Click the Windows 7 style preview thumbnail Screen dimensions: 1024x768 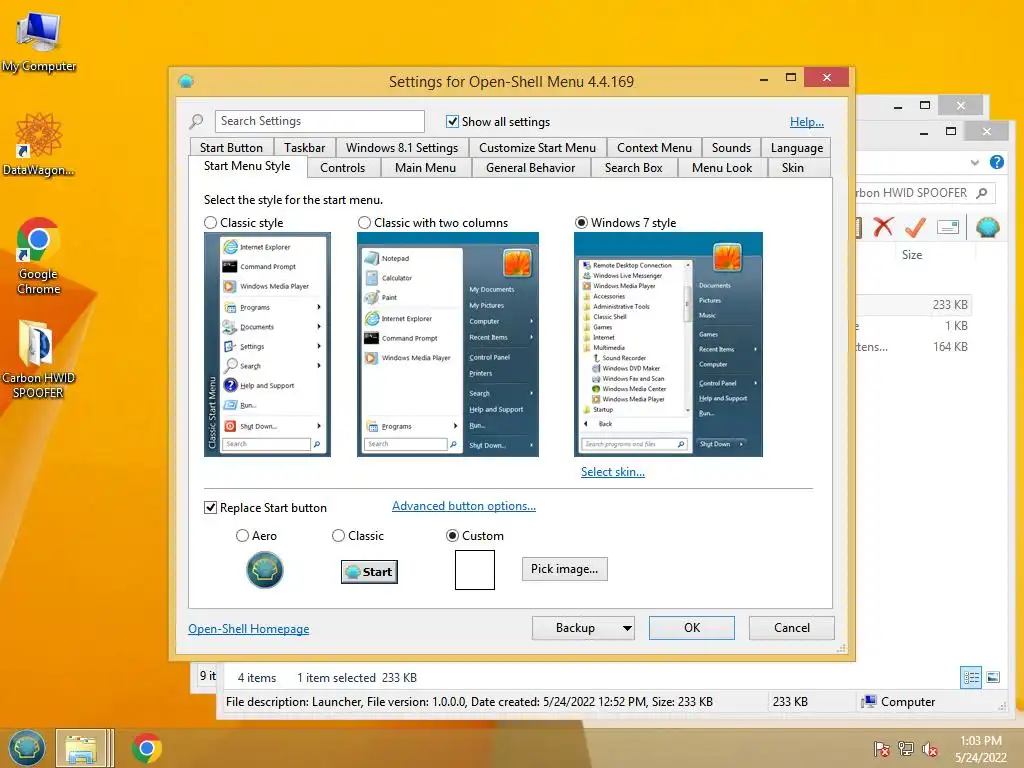tap(668, 344)
